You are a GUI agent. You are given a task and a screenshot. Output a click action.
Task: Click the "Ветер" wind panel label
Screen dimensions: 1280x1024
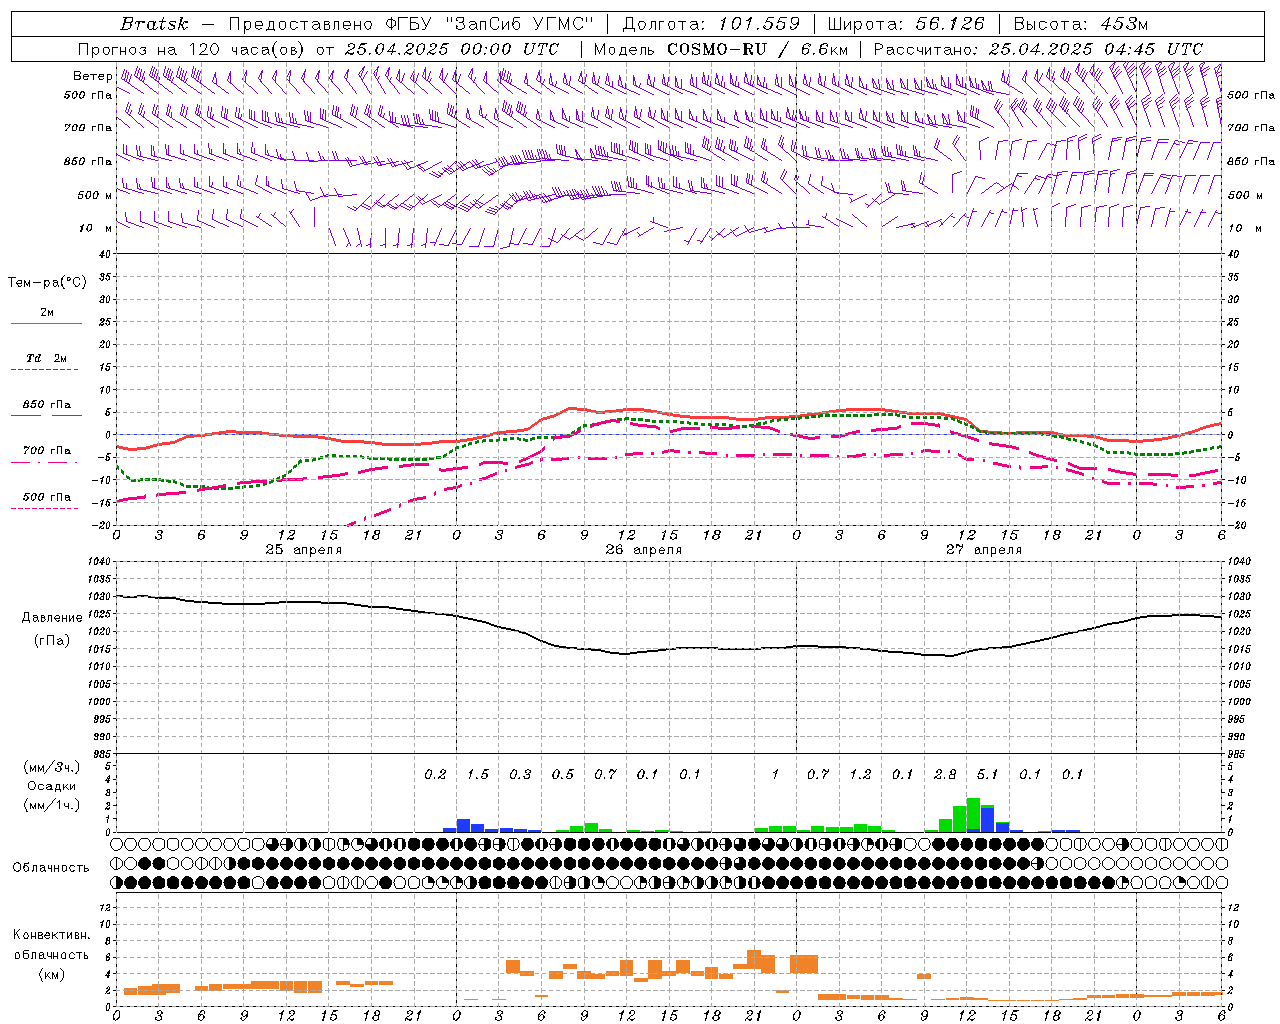click(93, 76)
